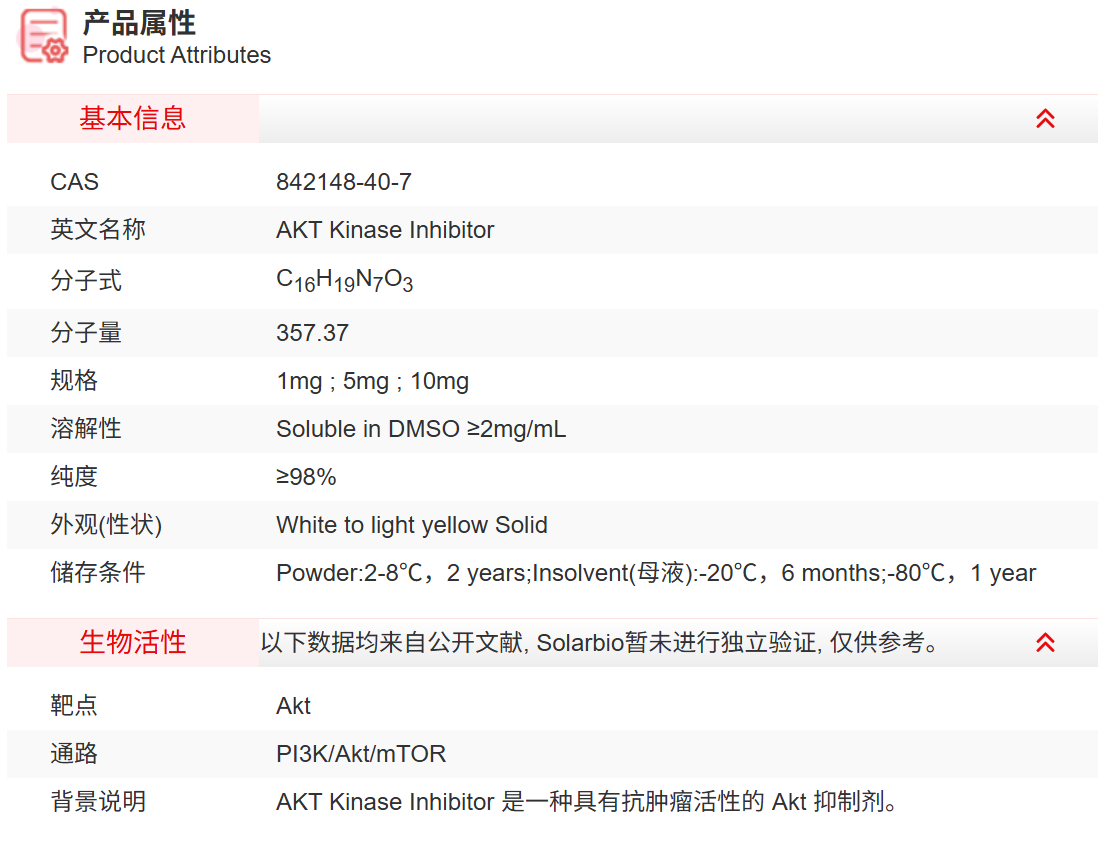Screen dimensions: 1107x843
Task: Click the English name AKT Kinase Inhibitor
Action: tap(385, 230)
